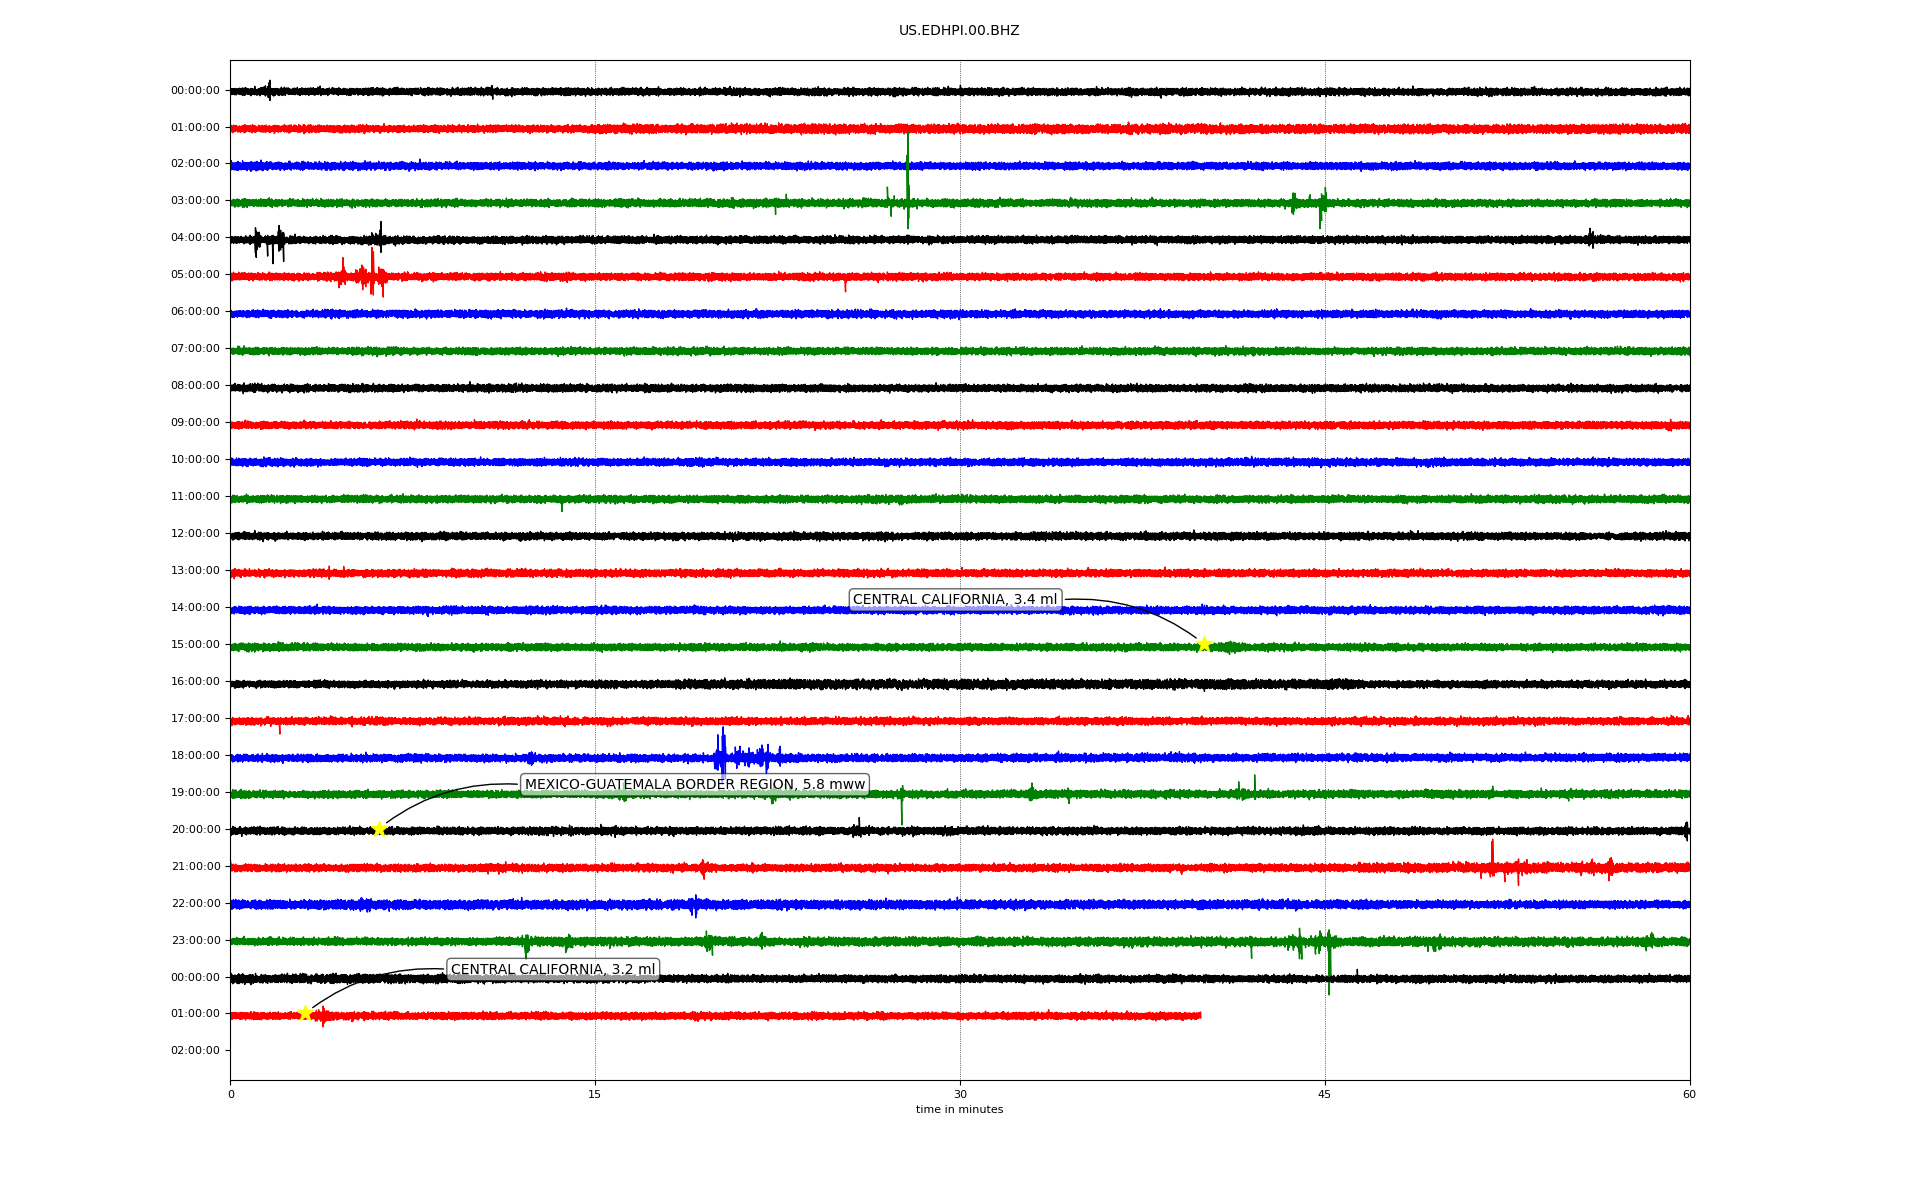Click the CENTRAL CALIFORNIA, 3.2 ml annotation label

tap(553, 969)
